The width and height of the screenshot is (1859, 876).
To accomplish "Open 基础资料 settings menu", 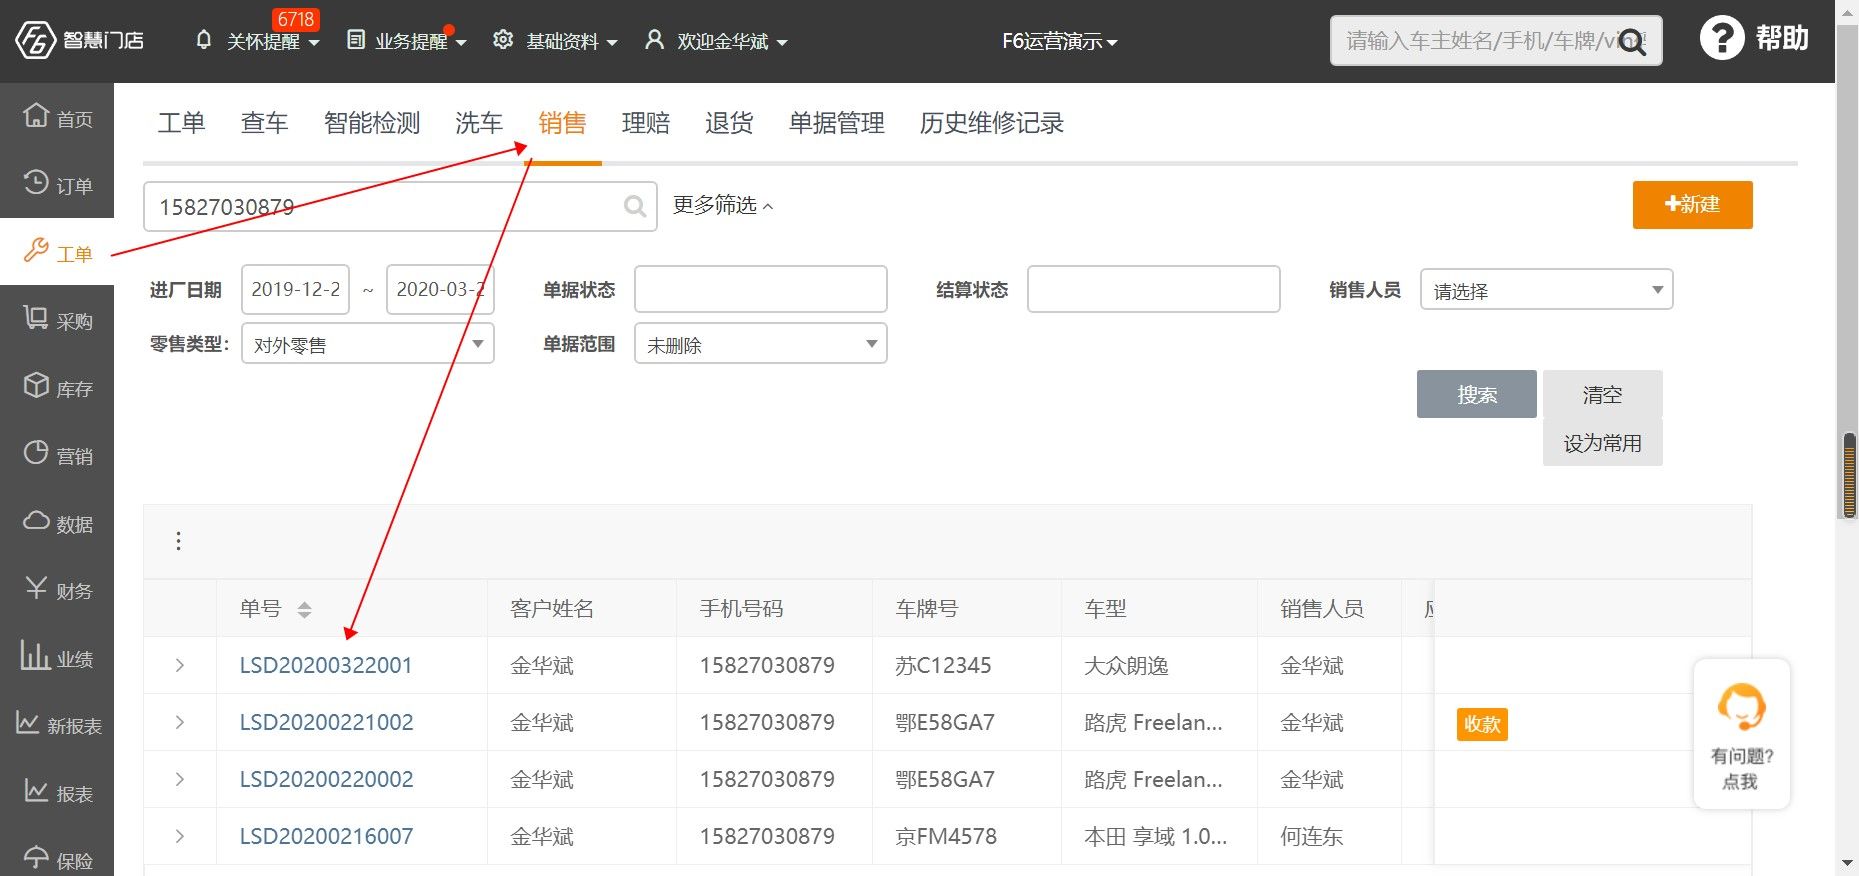I will click(555, 41).
